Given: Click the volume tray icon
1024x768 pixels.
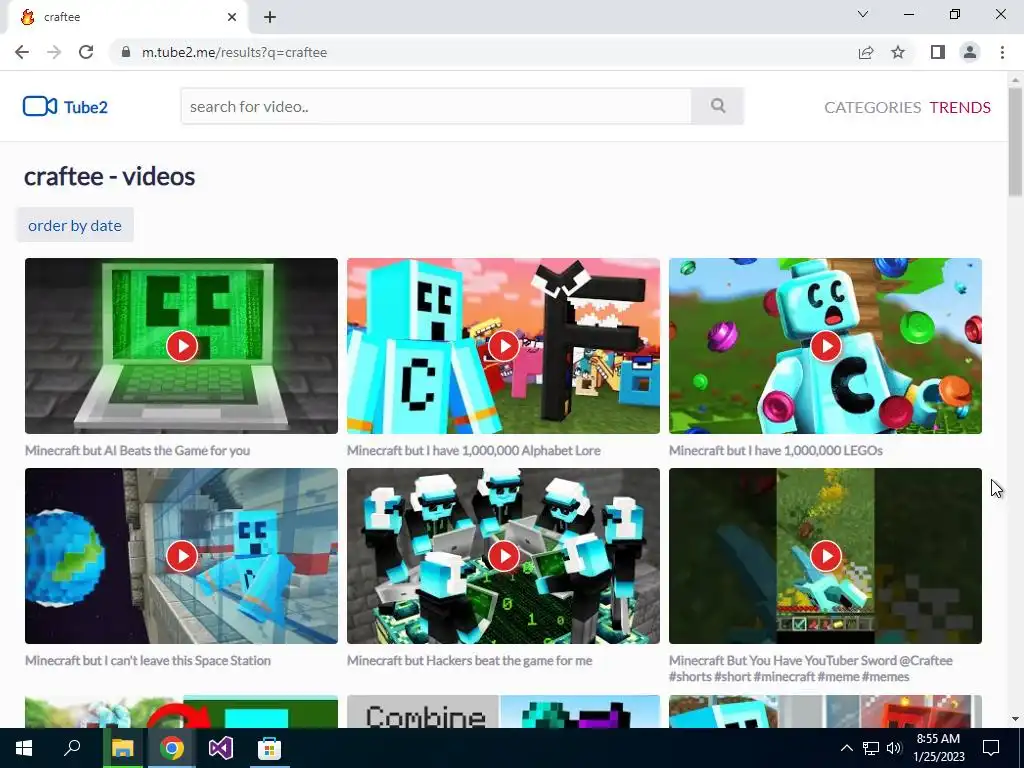Looking at the screenshot, I should tap(894, 748).
